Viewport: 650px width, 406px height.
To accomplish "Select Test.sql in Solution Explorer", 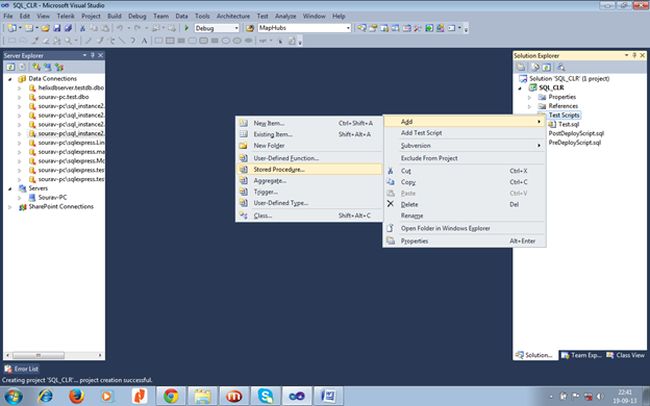I will pos(568,124).
